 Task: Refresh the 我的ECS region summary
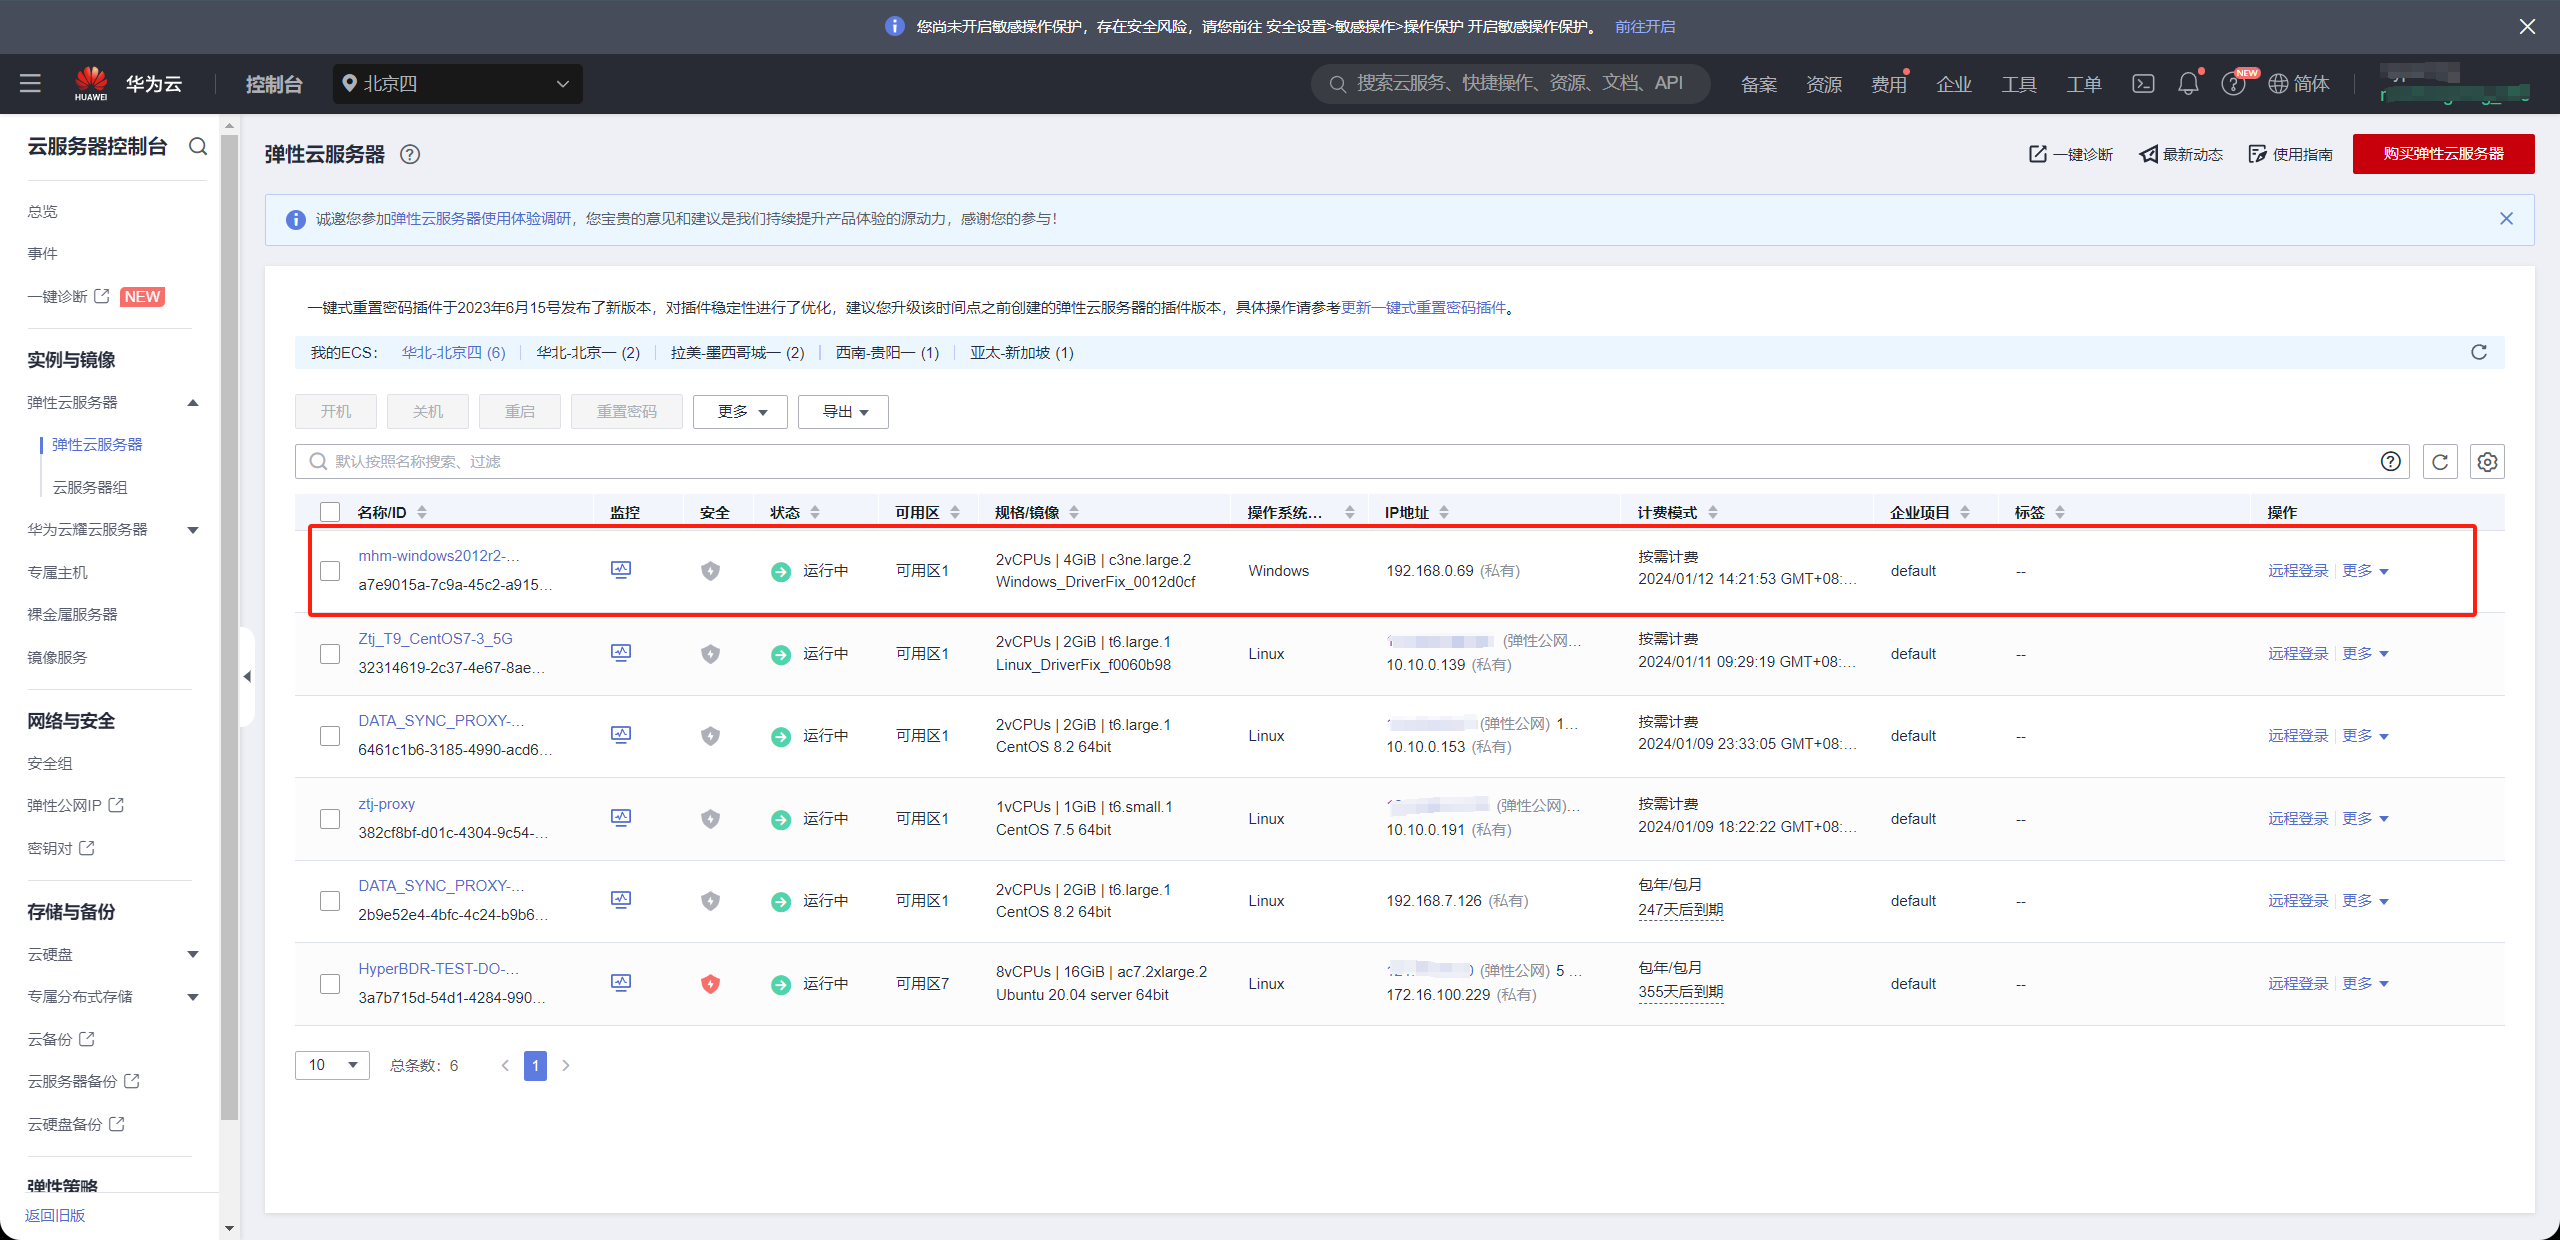click(2479, 352)
